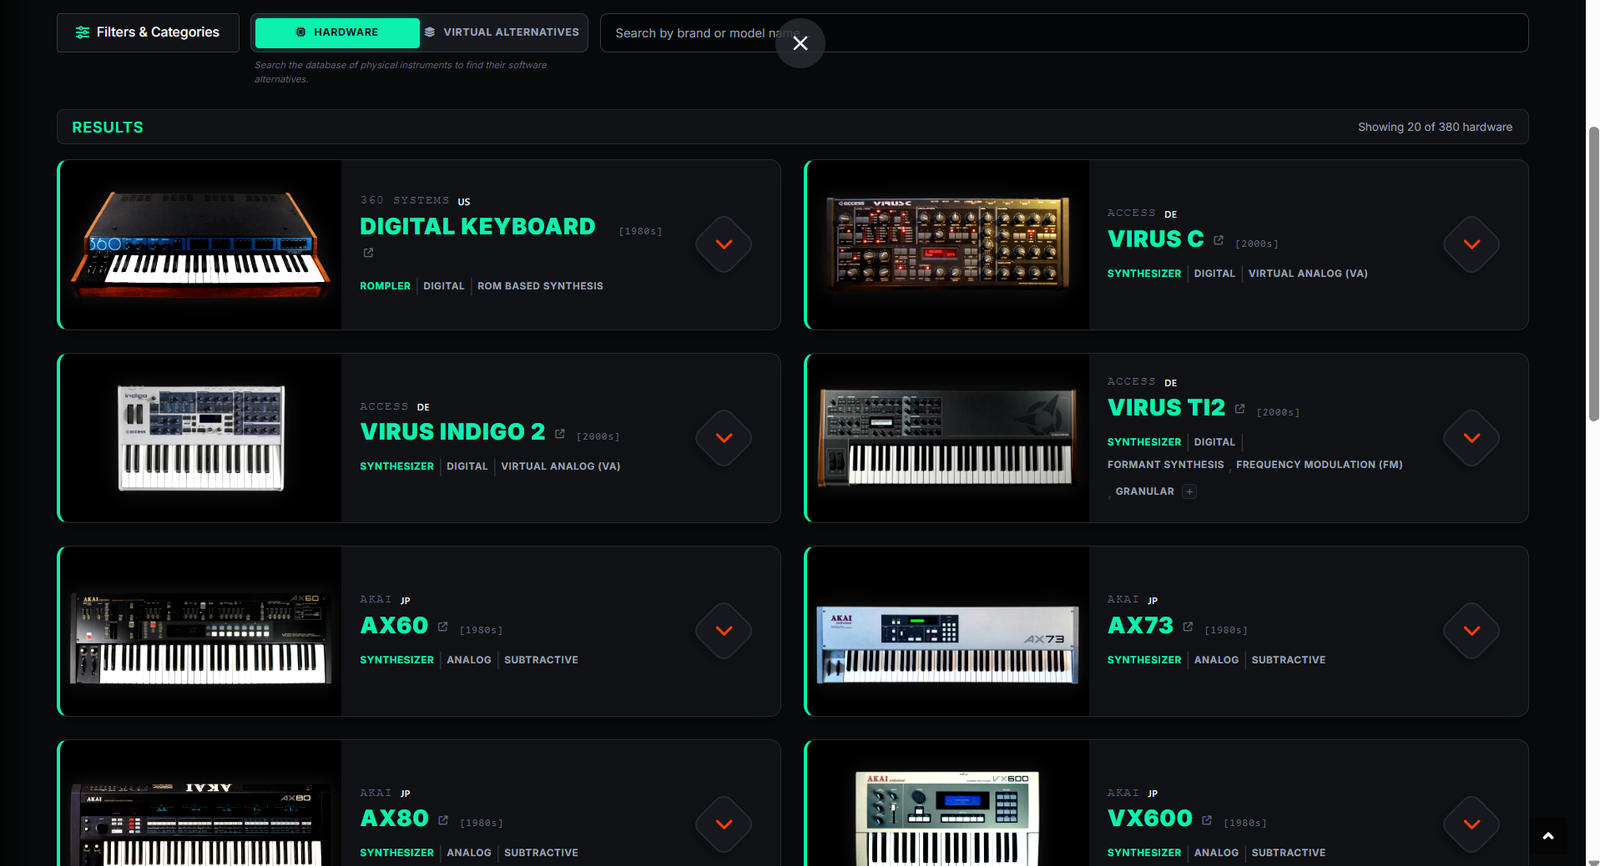The image size is (1600, 866).
Task: Open external link icon beside VX600
Action: tap(1207, 820)
